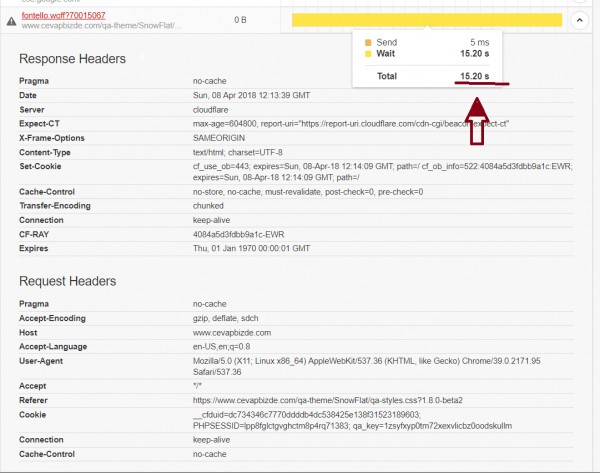Image resolution: width=600 pixels, height=473 pixels.
Task: Open the fontello.woff?70015067 link
Action: click(63, 15)
